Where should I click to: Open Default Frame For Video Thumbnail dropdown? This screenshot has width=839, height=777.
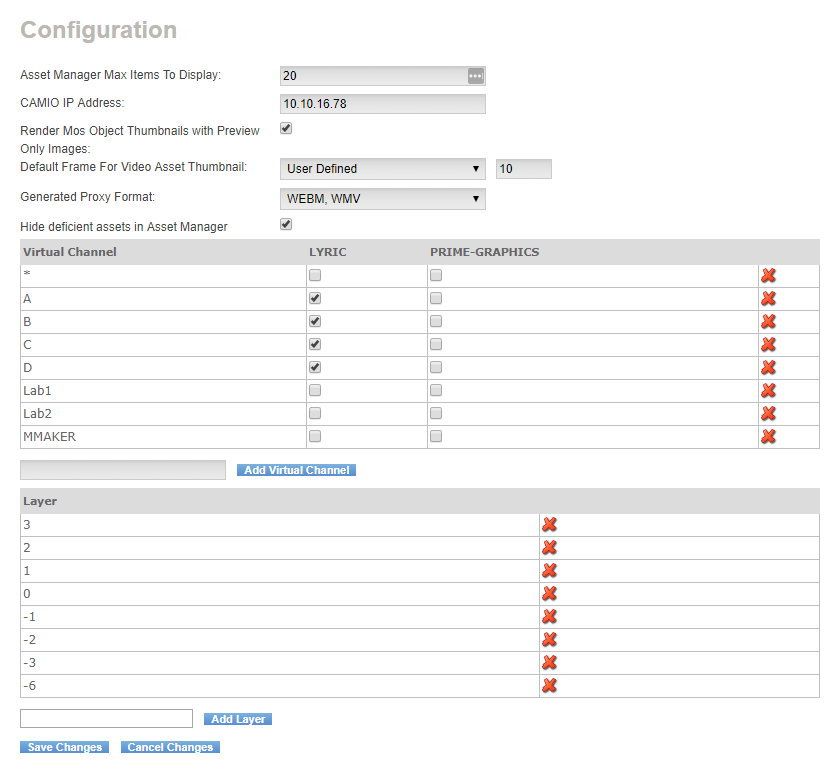[x=383, y=169]
